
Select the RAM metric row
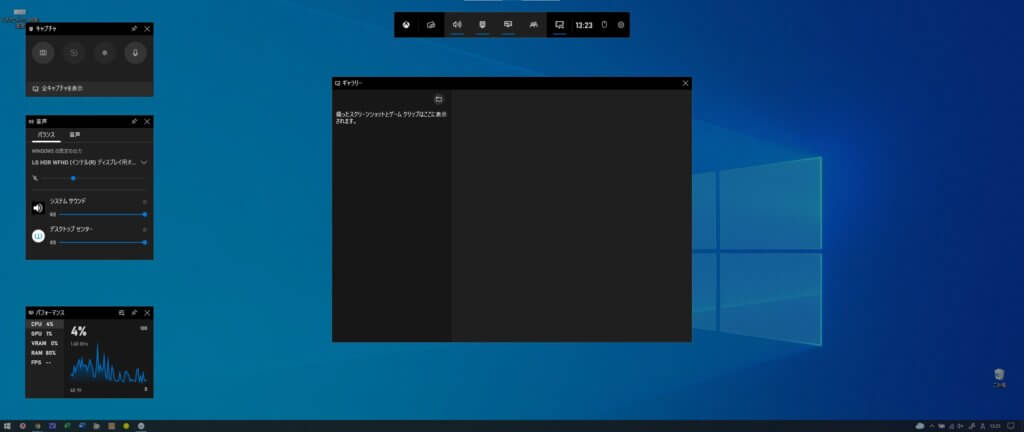45,353
